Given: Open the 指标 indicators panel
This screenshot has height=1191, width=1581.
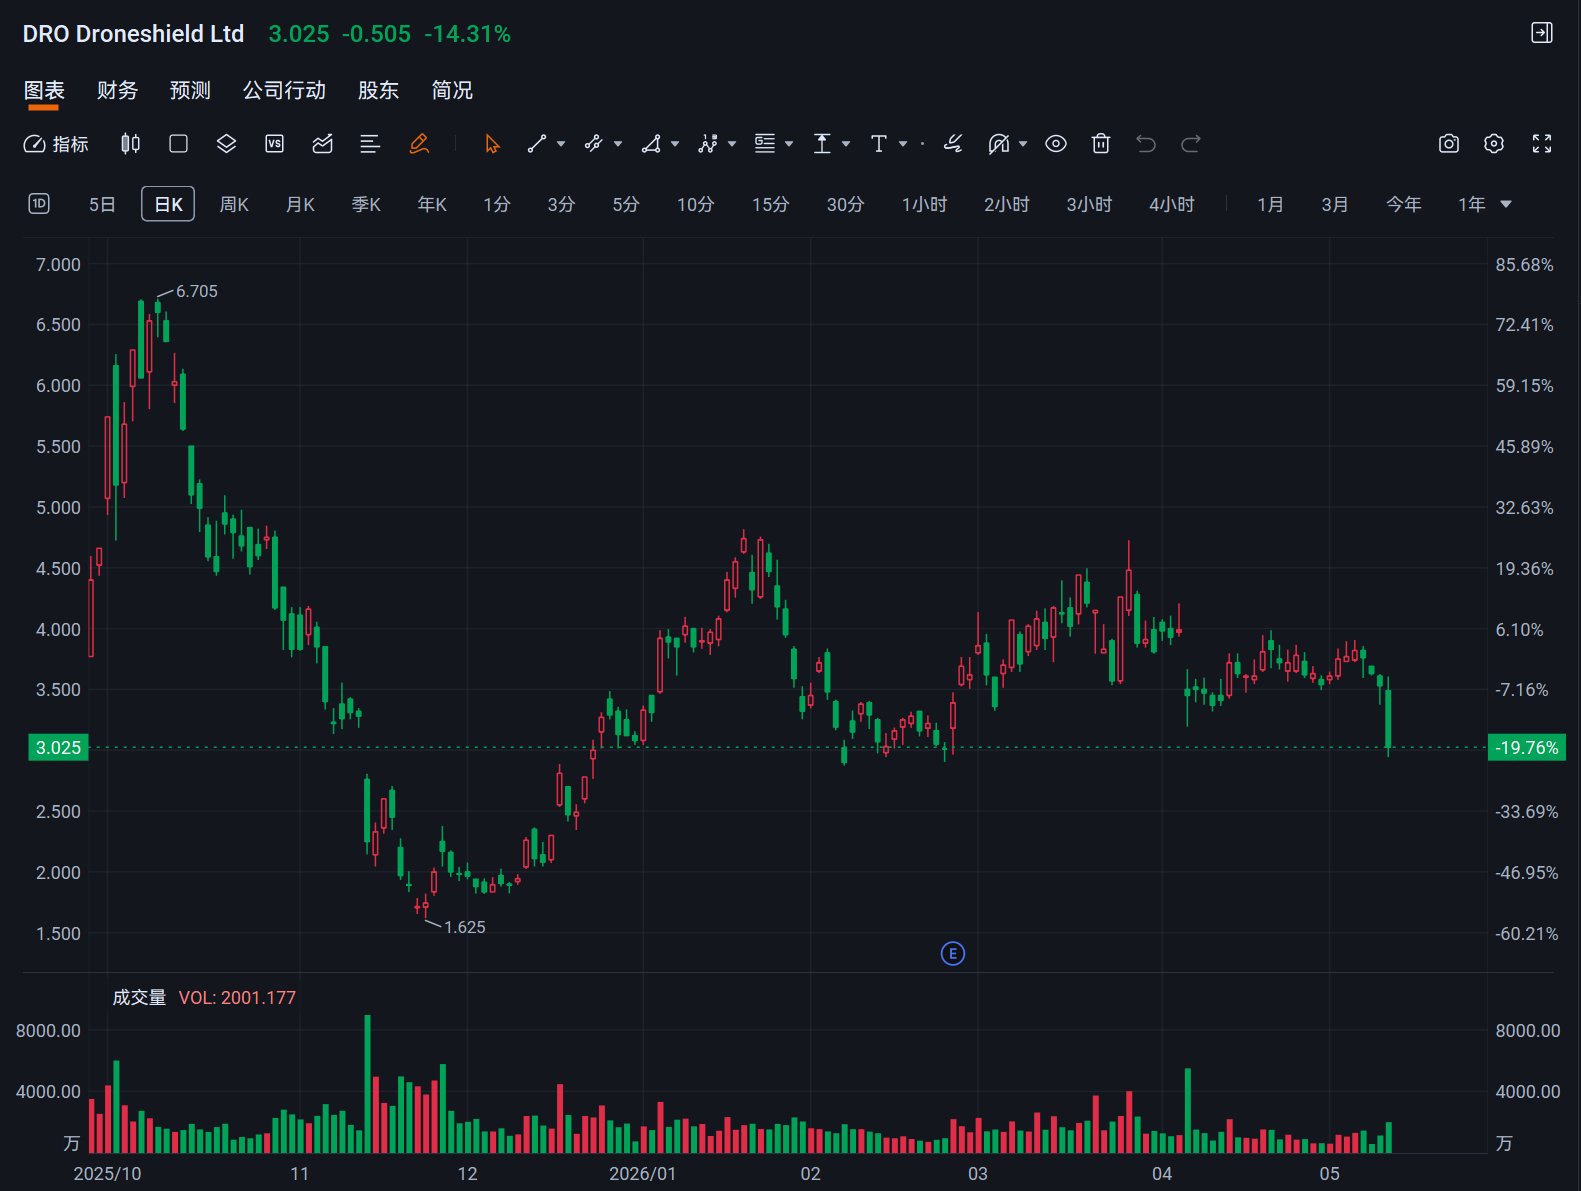Looking at the screenshot, I should pos(56,144).
